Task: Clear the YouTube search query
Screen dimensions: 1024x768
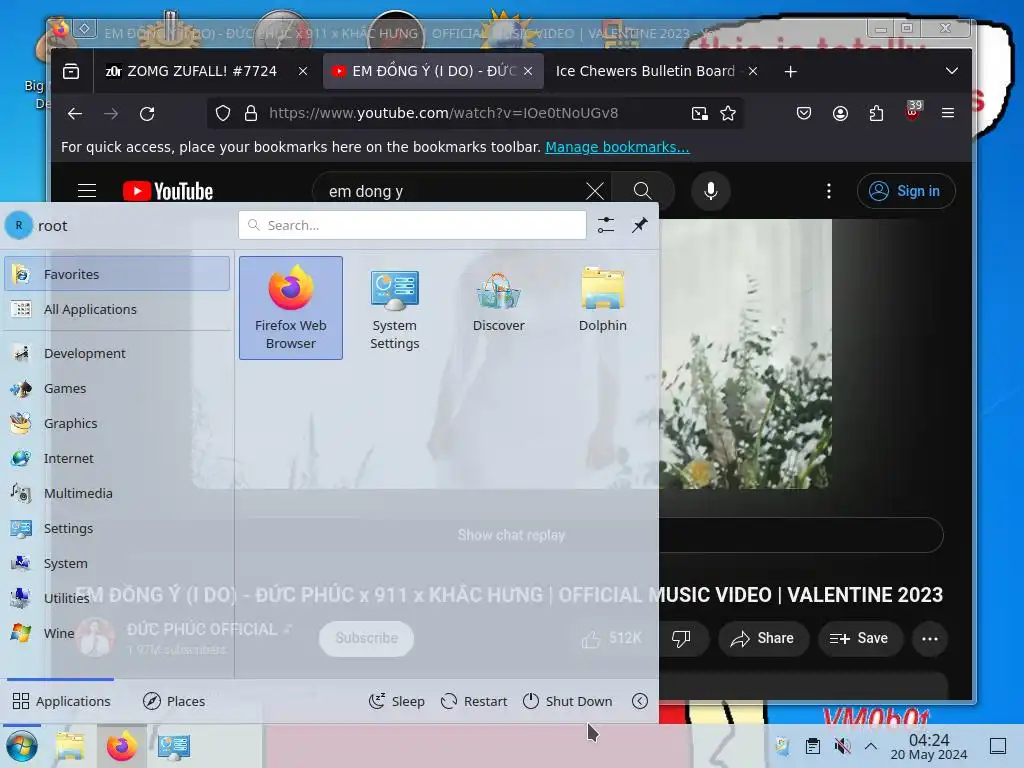Action: [594, 191]
